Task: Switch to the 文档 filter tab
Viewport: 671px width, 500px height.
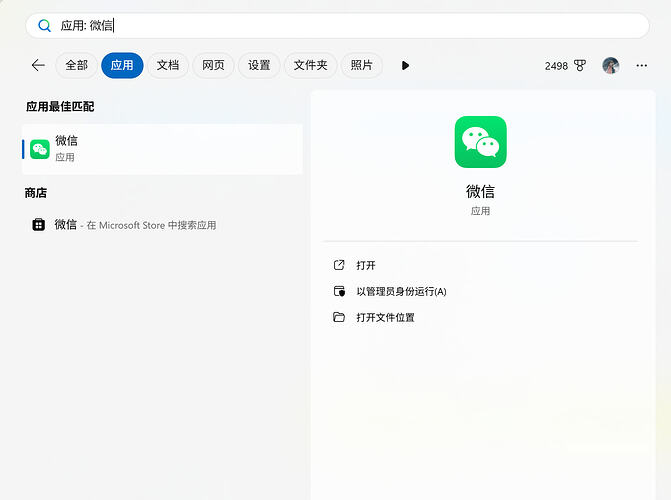Action: tap(168, 65)
